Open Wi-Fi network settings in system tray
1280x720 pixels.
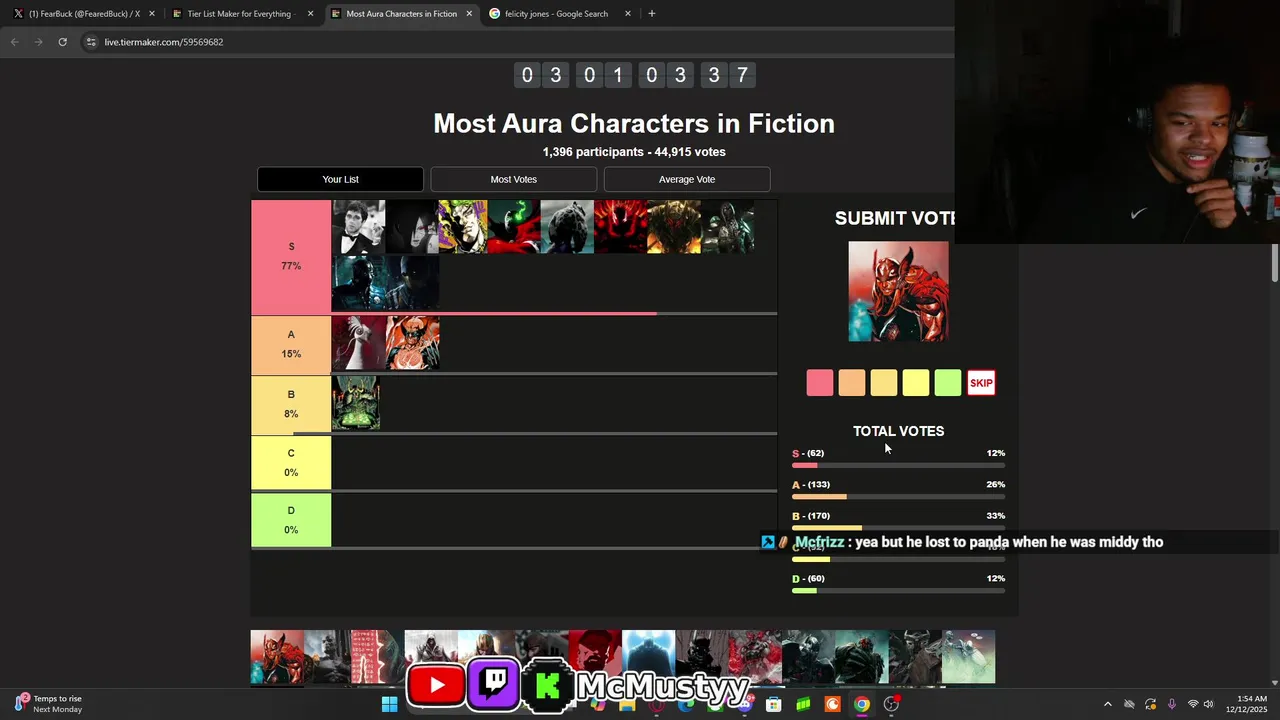pyautogui.click(x=1192, y=704)
